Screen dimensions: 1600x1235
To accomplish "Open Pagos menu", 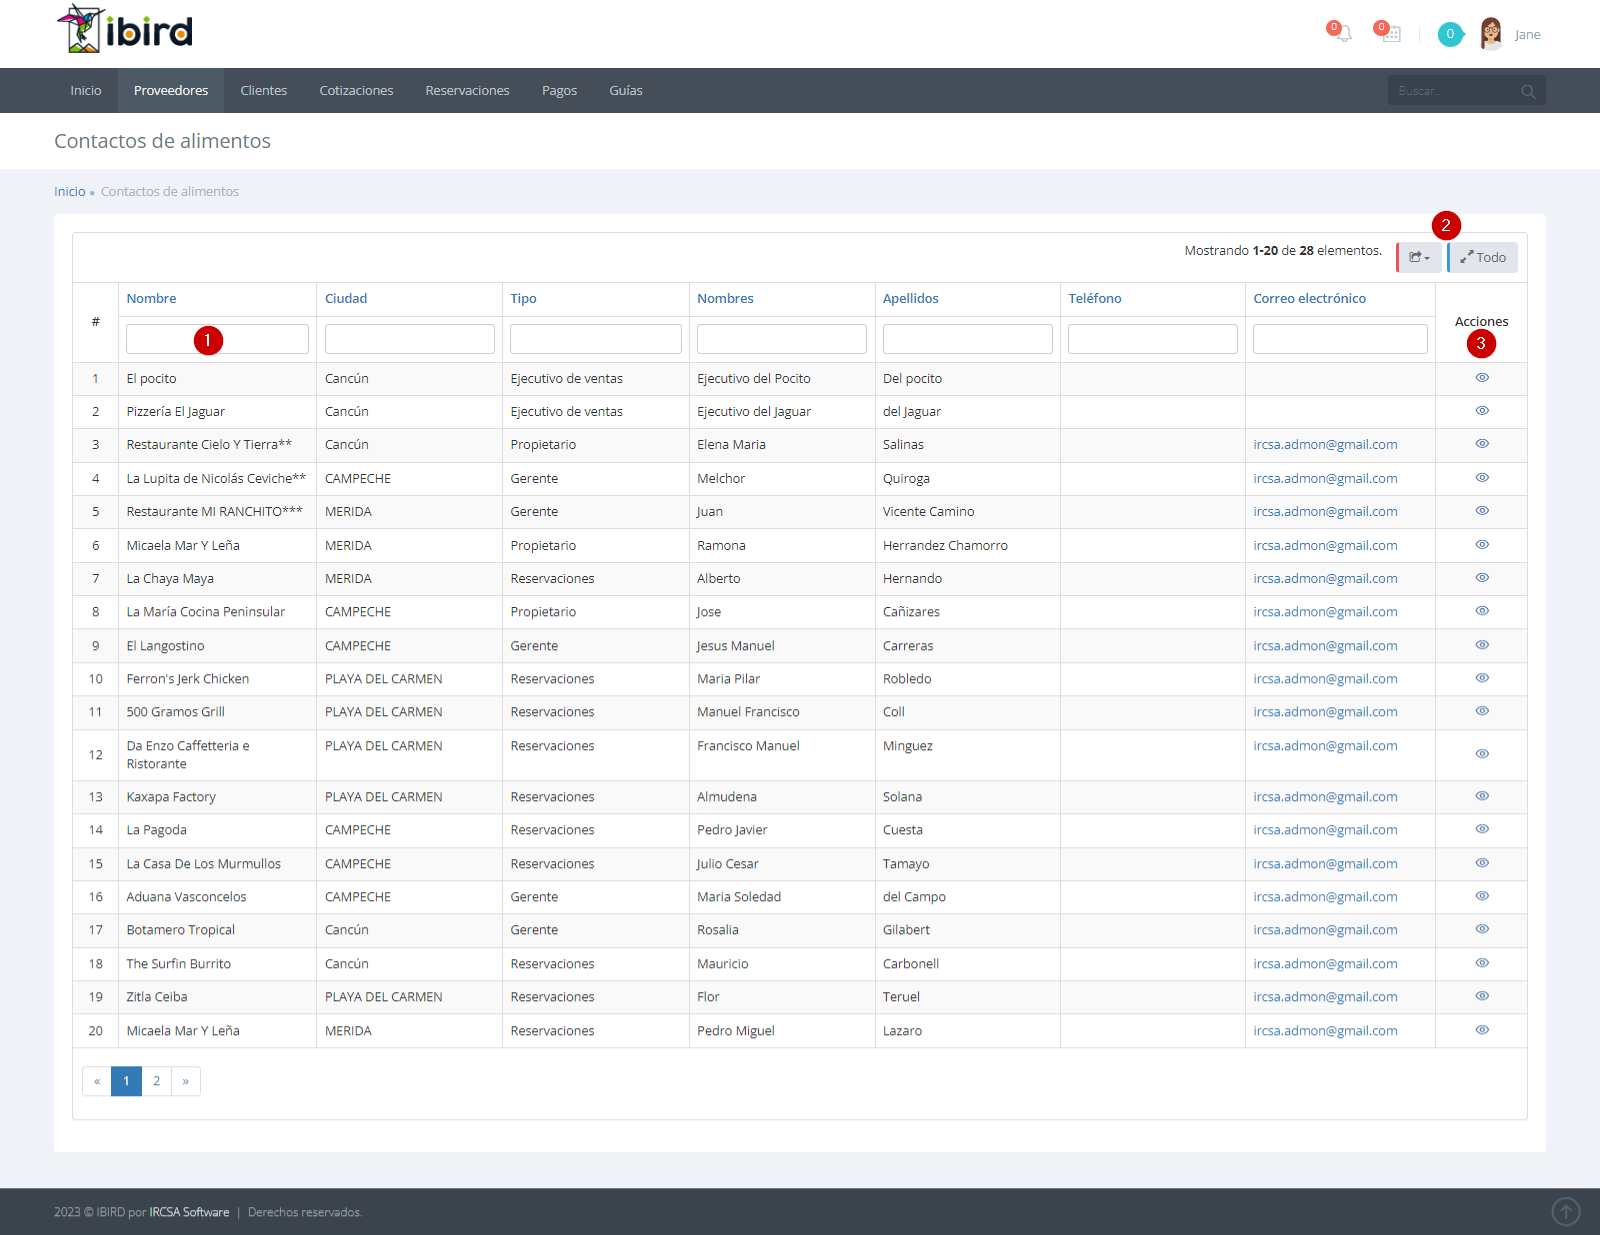I will (559, 90).
